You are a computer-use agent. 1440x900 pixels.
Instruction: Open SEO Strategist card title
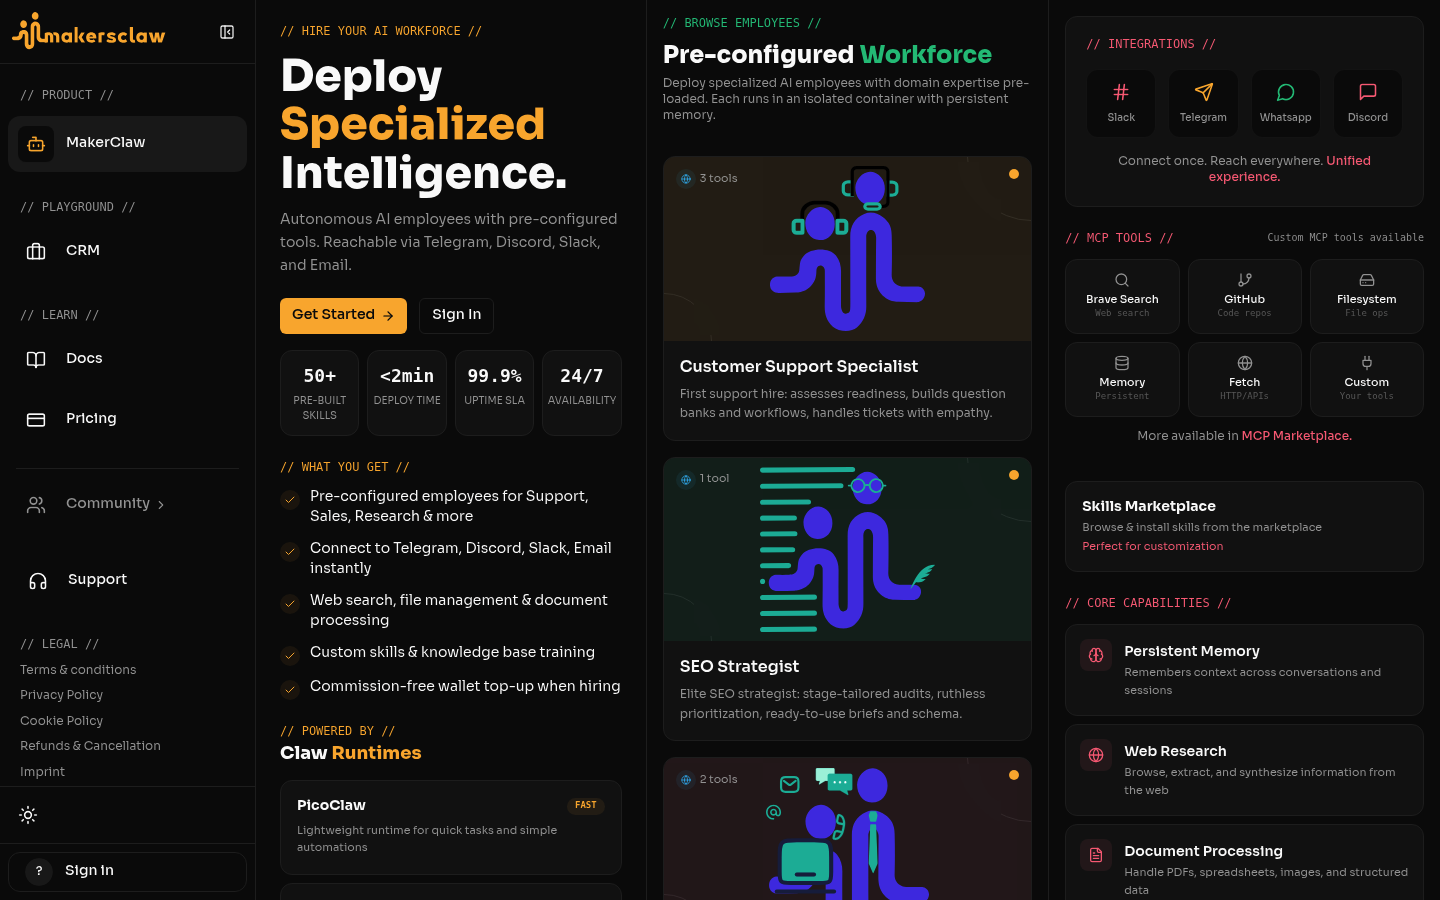(x=739, y=667)
